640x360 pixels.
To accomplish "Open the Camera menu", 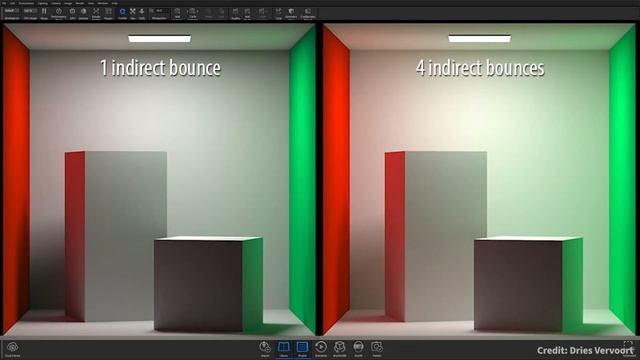I will pos(56,3).
